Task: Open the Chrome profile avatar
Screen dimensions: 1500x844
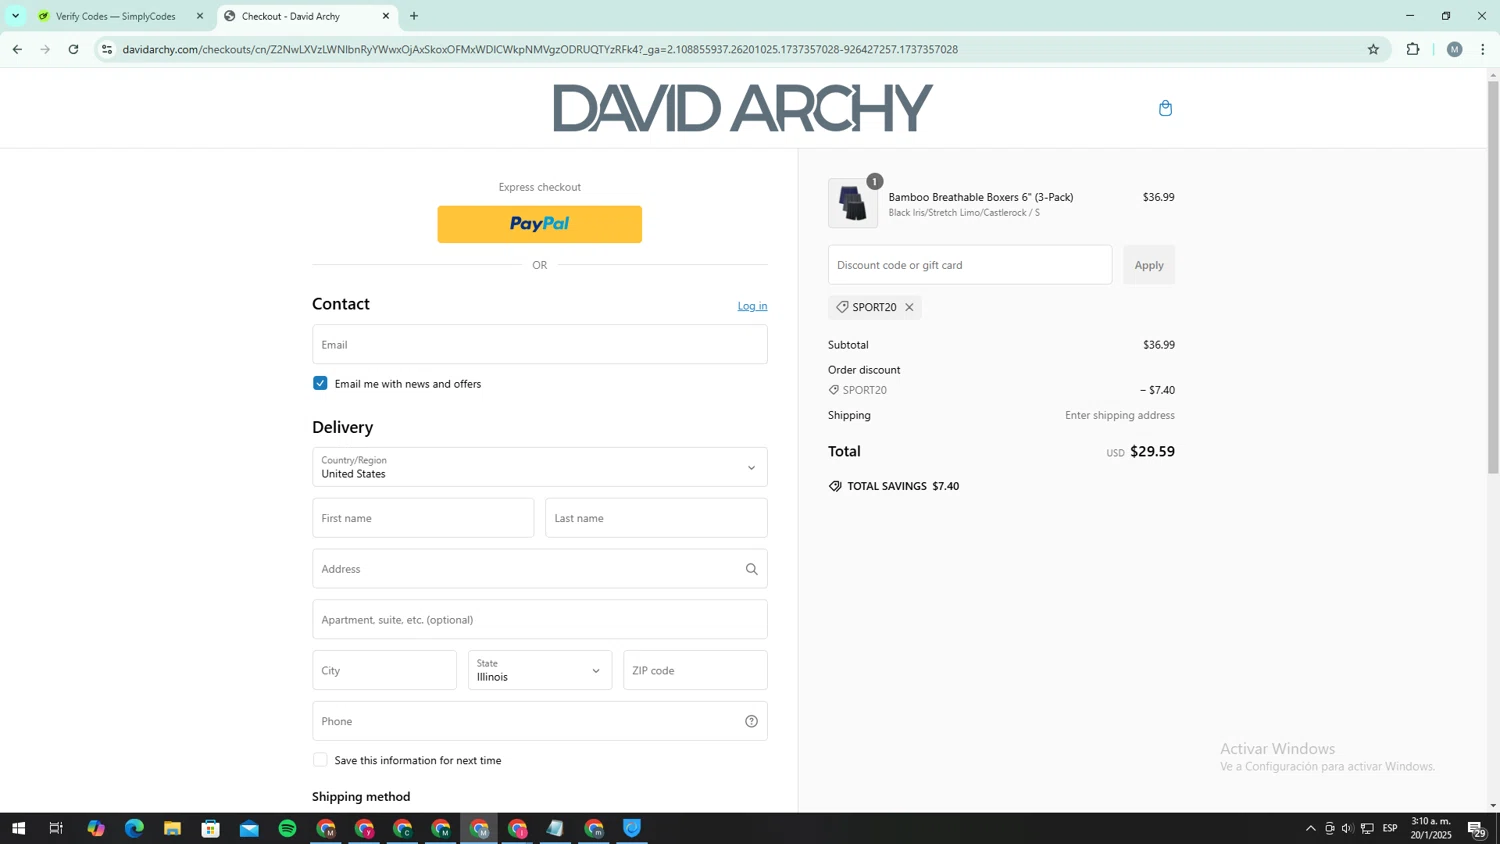Action: [1454, 49]
